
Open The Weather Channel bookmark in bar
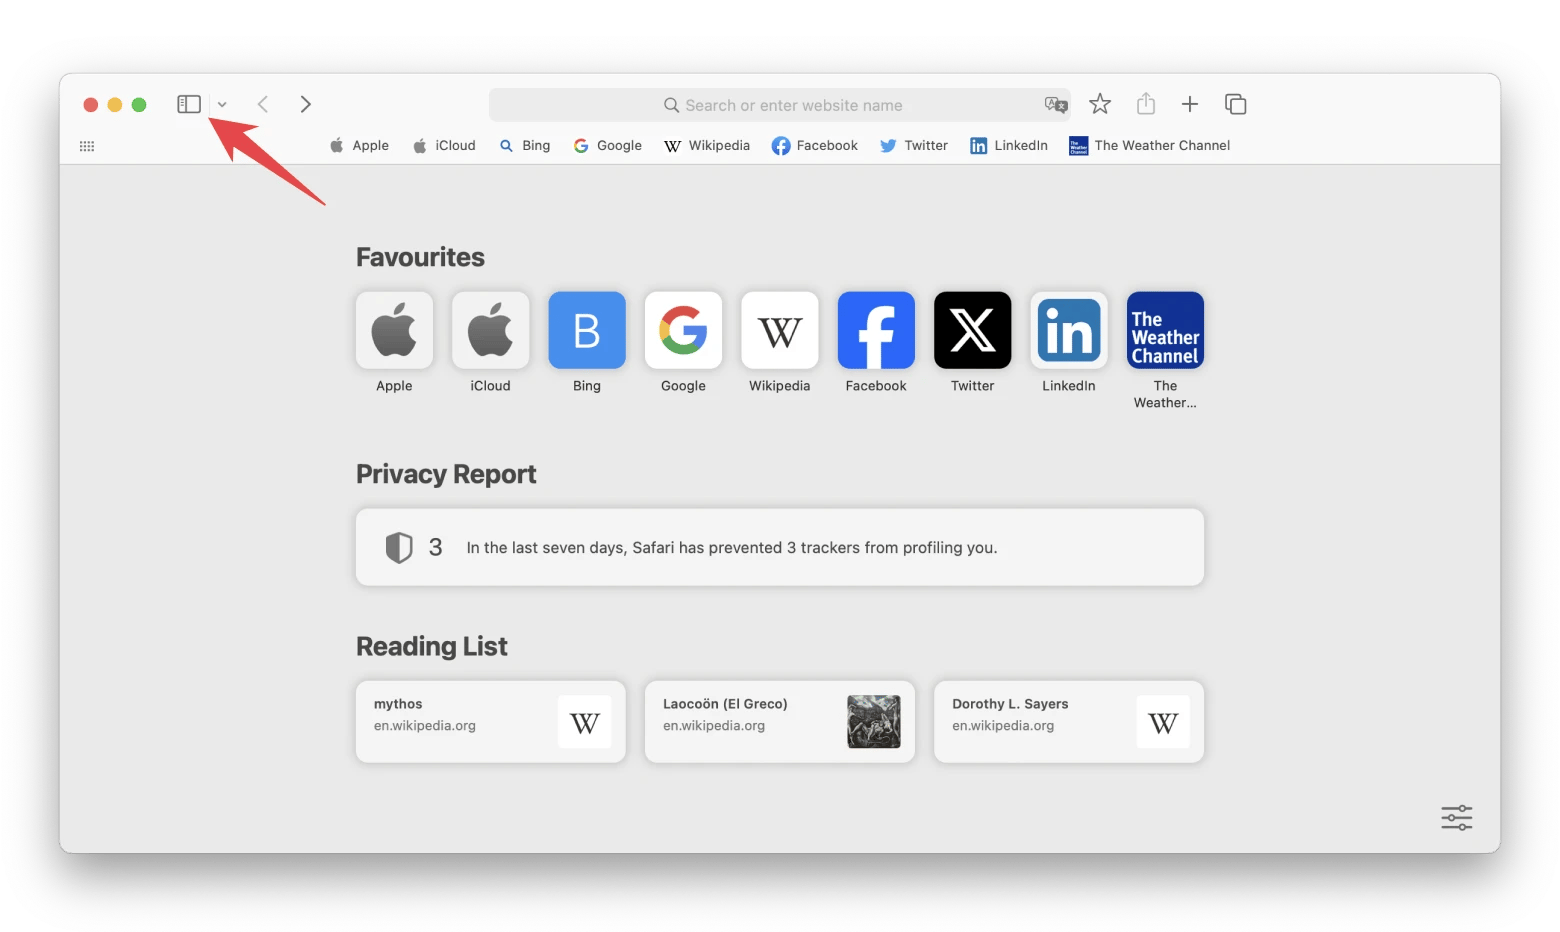tap(1150, 145)
